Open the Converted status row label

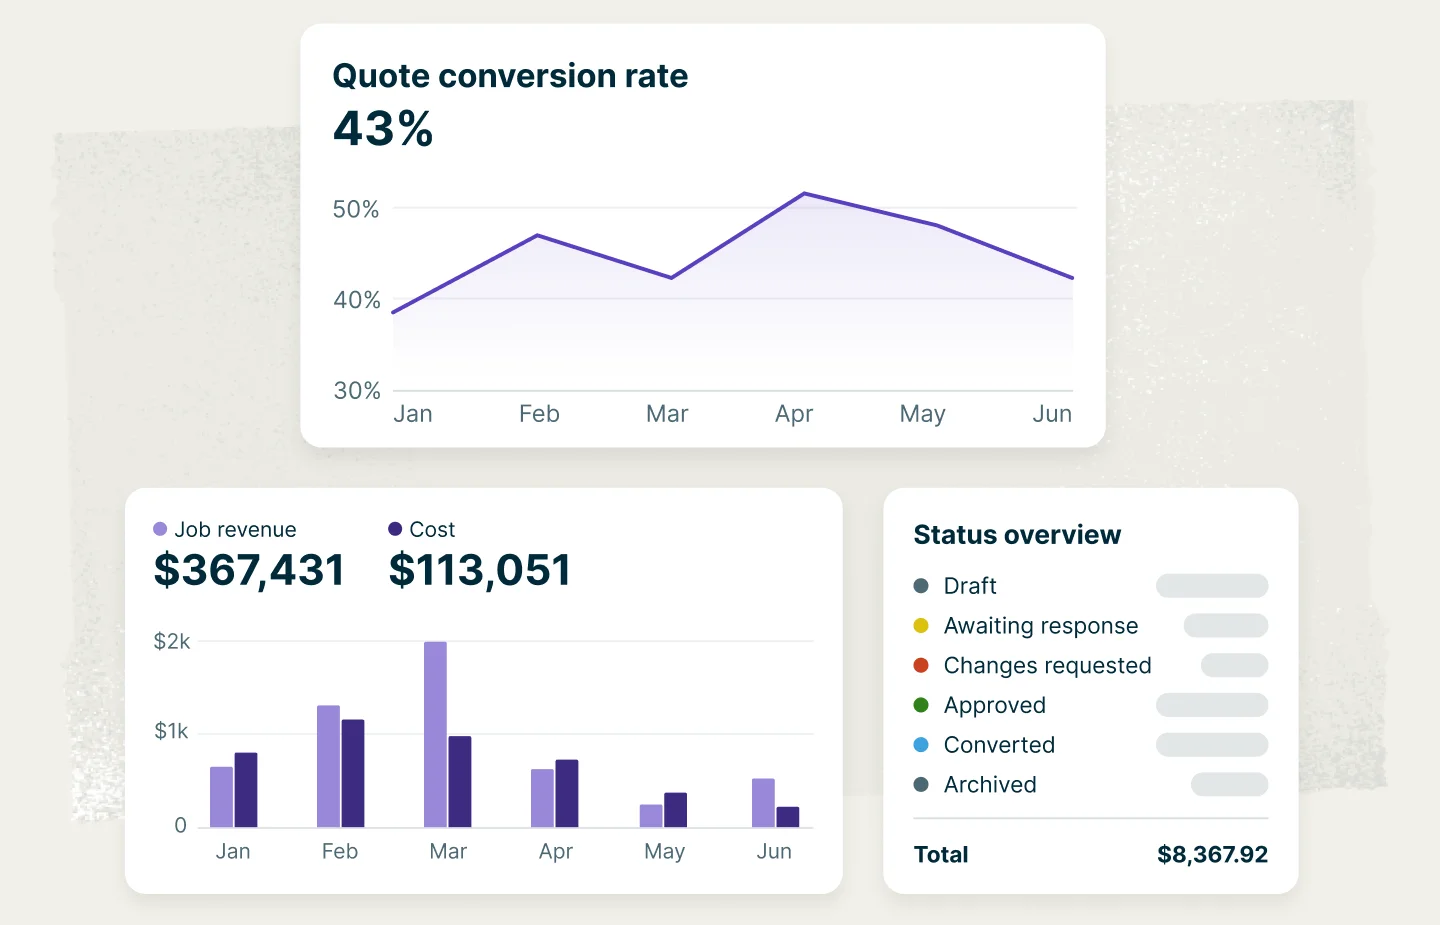(x=999, y=745)
